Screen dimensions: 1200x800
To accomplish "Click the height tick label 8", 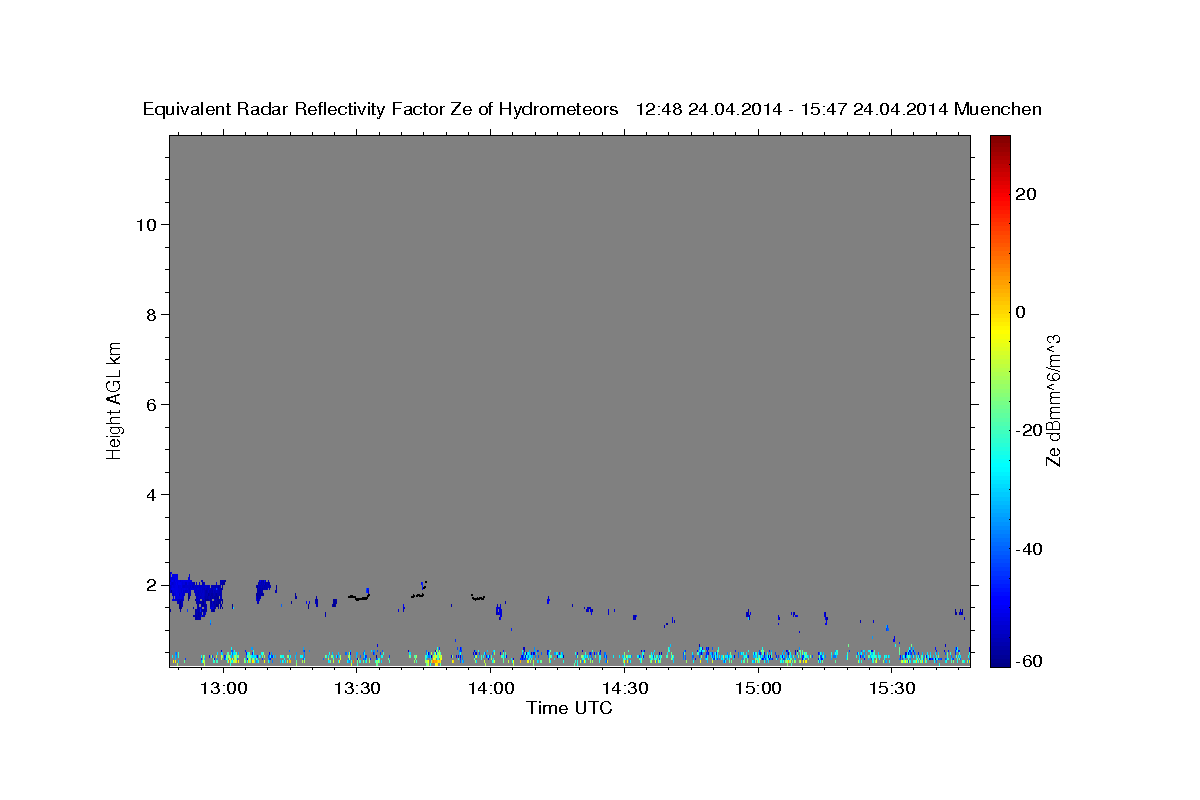I will click(x=152, y=314).
